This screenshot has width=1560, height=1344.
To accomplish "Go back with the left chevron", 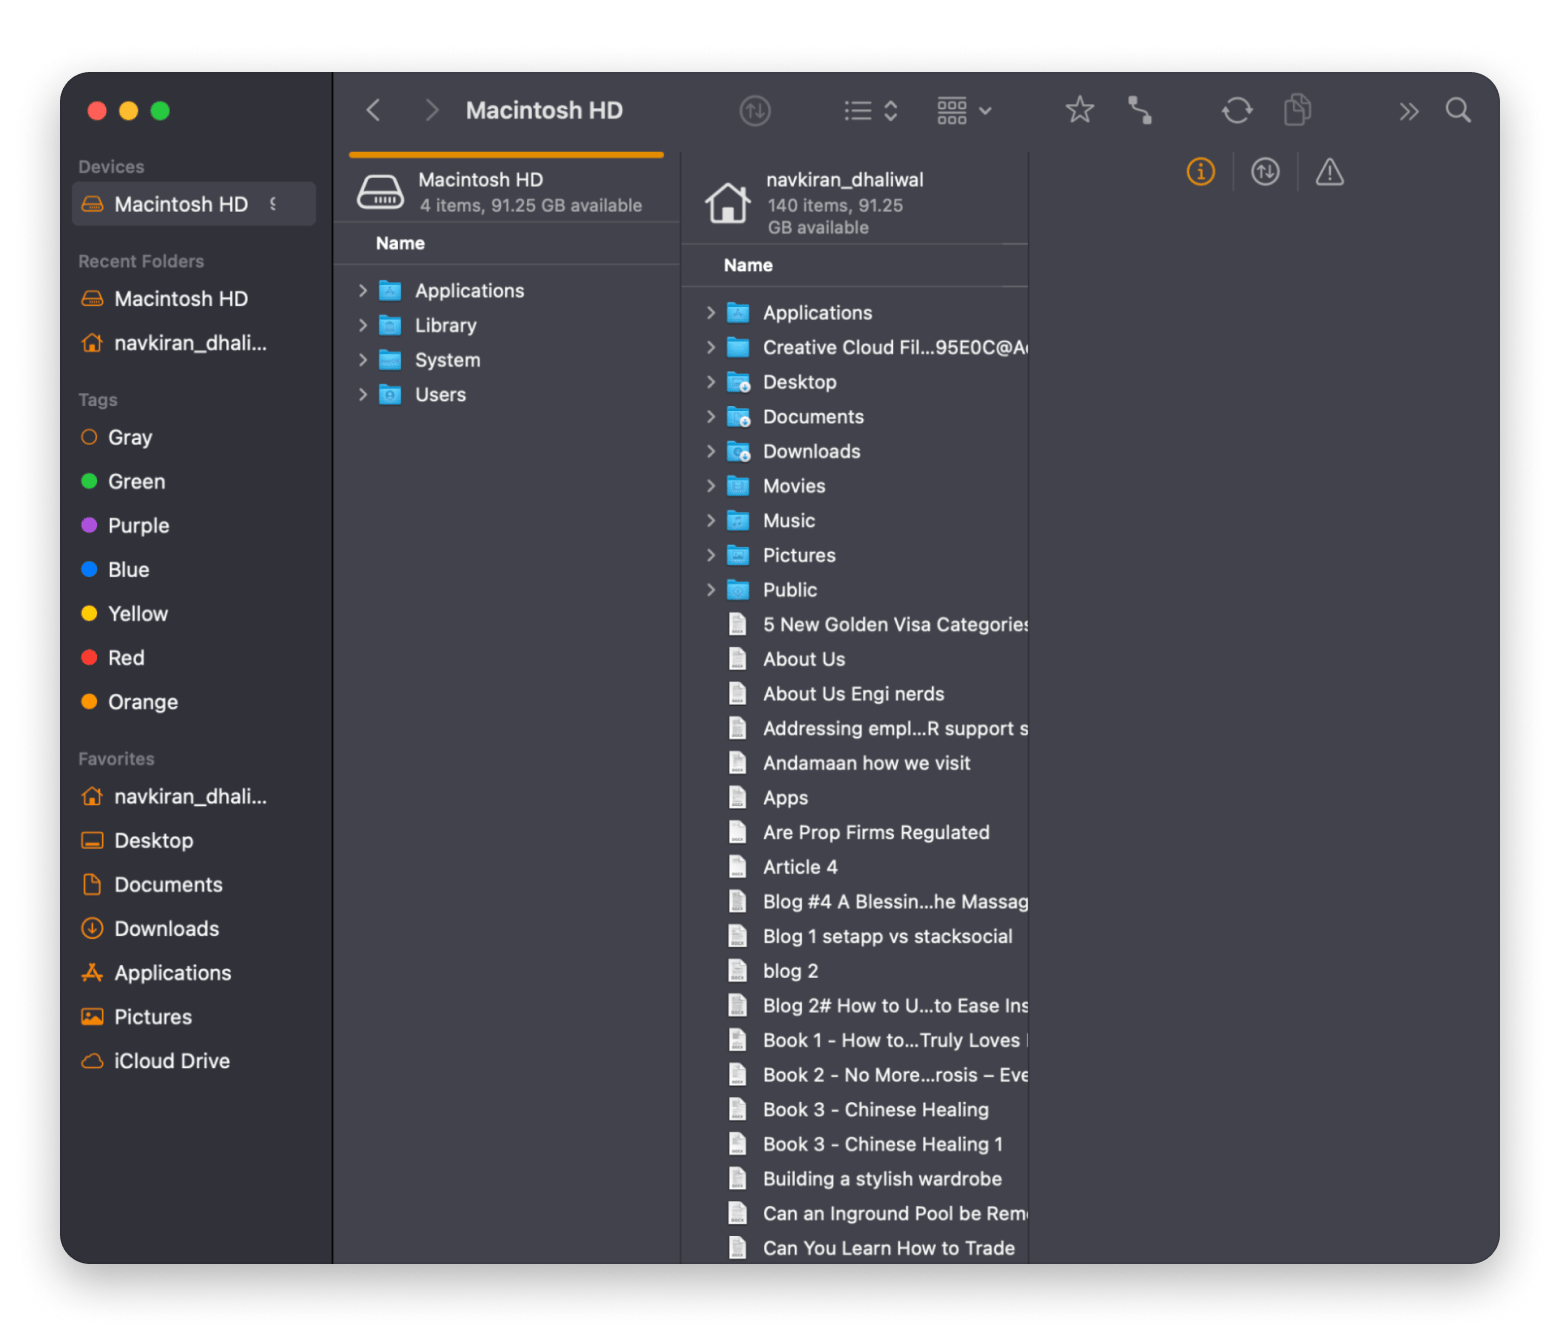I will pos(373,110).
